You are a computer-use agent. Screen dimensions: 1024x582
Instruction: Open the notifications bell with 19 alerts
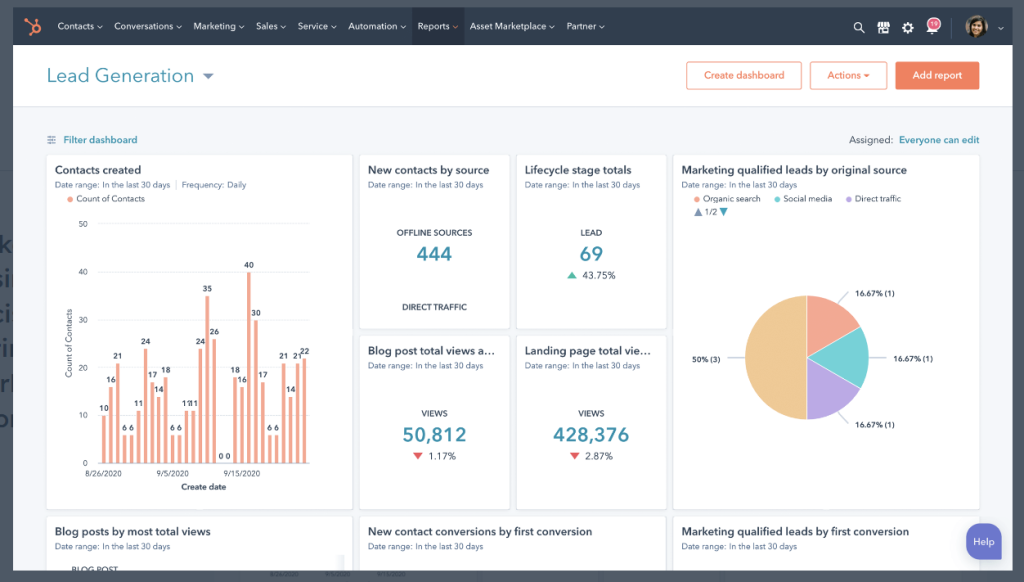point(931,27)
